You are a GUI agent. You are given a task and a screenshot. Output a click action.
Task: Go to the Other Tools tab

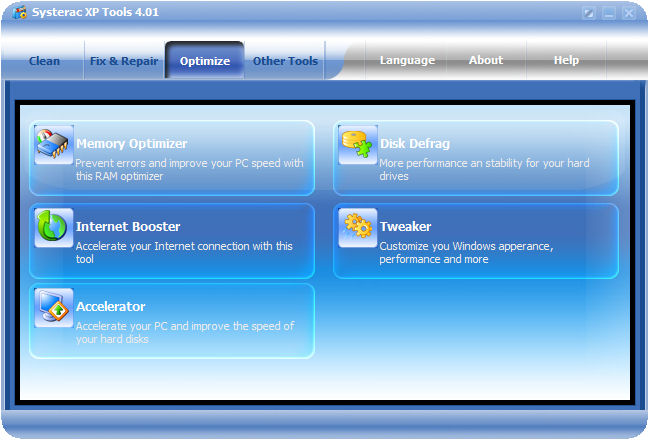pos(285,61)
